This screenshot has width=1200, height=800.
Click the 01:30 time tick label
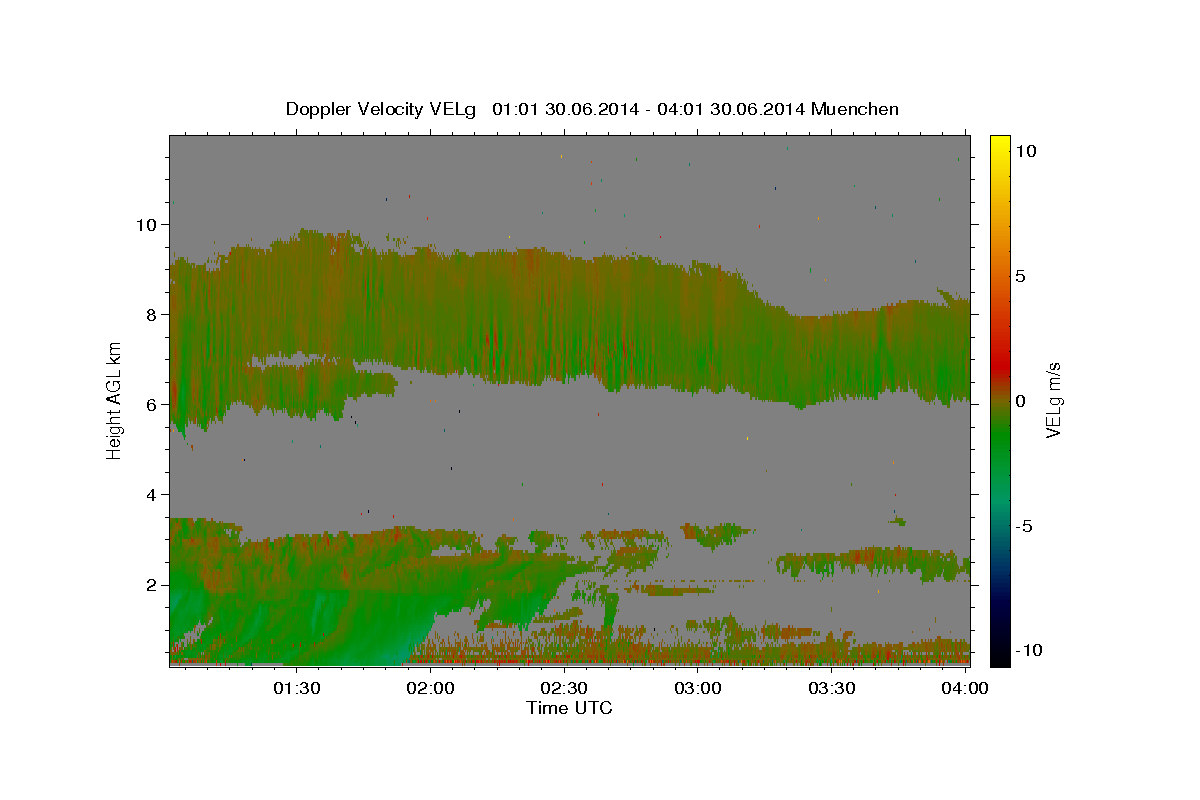tap(298, 689)
